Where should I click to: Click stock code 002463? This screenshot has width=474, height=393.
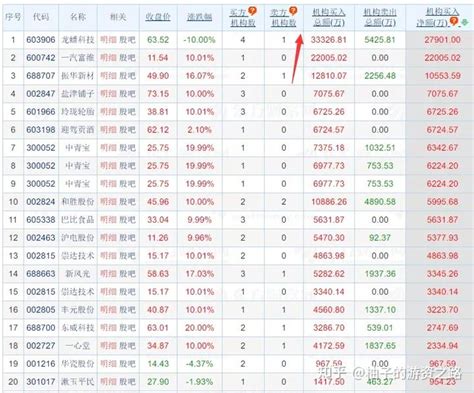point(41,238)
